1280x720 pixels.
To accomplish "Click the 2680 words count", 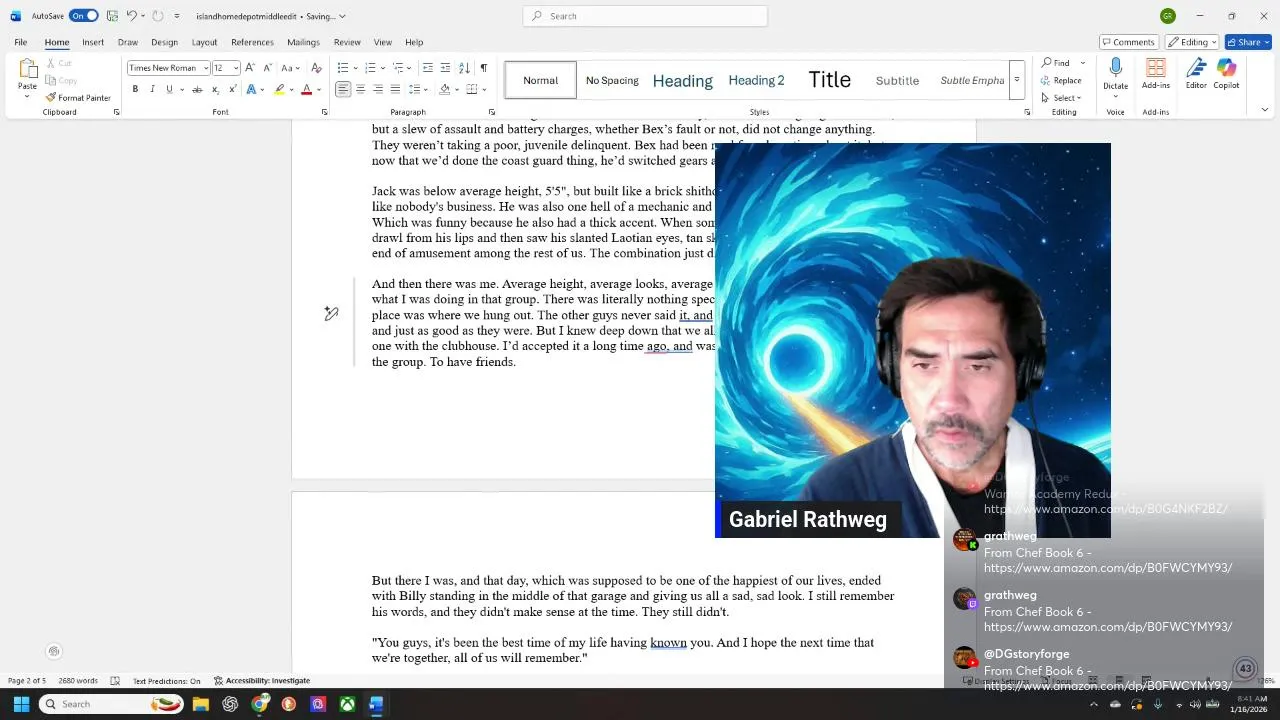I will 78,681.
